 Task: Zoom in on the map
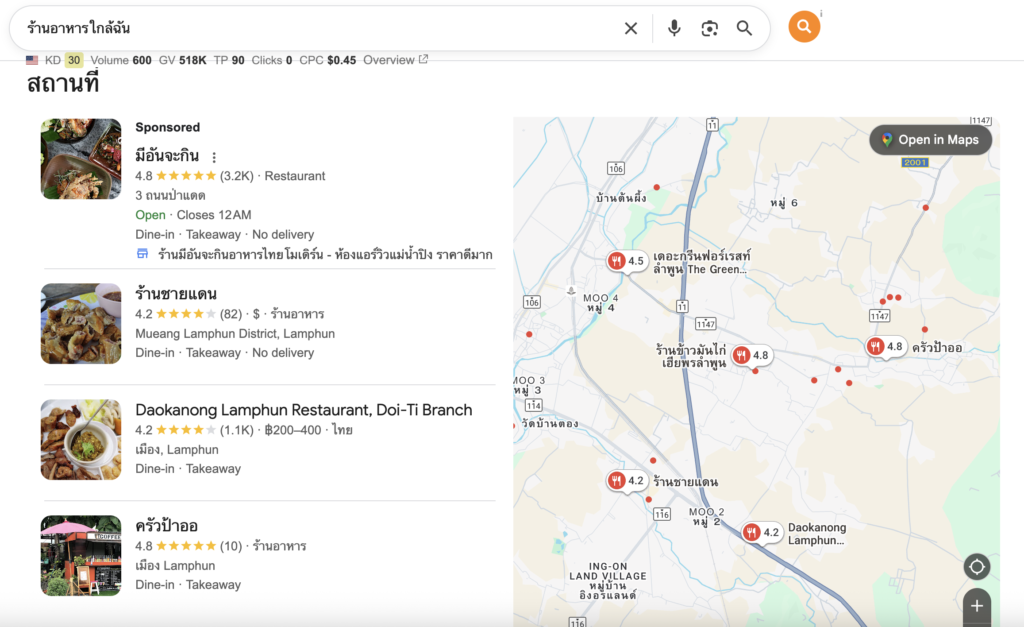tap(977, 605)
